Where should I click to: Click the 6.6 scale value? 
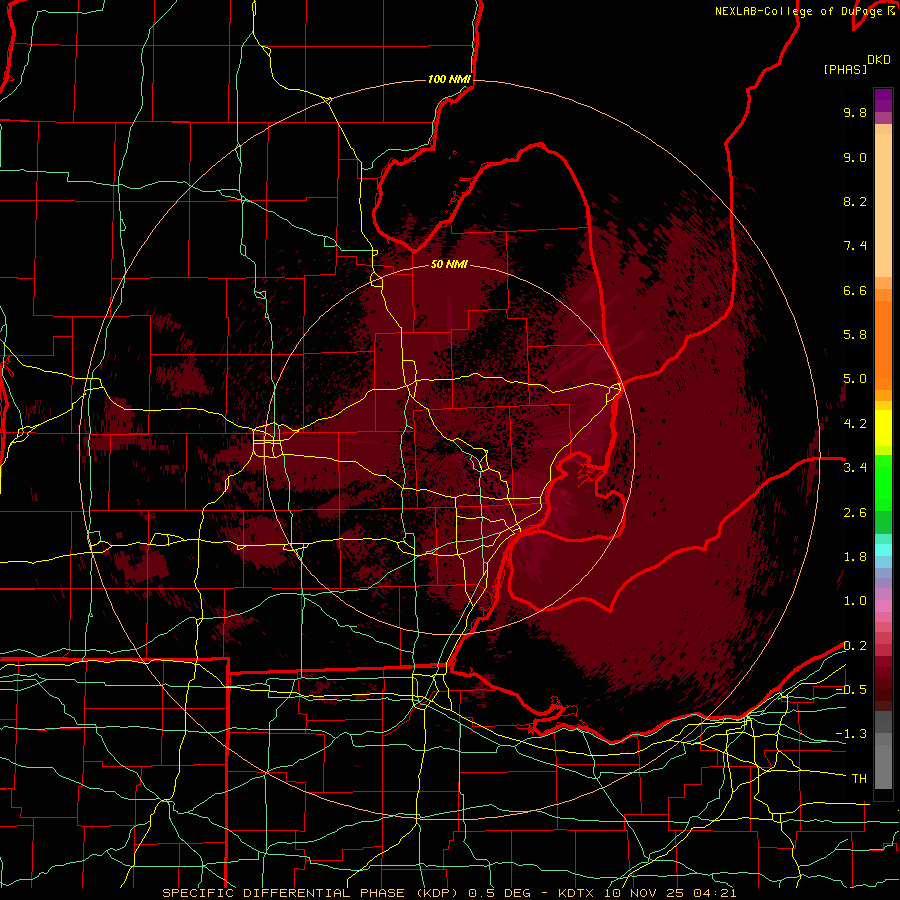pyautogui.click(x=855, y=291)
